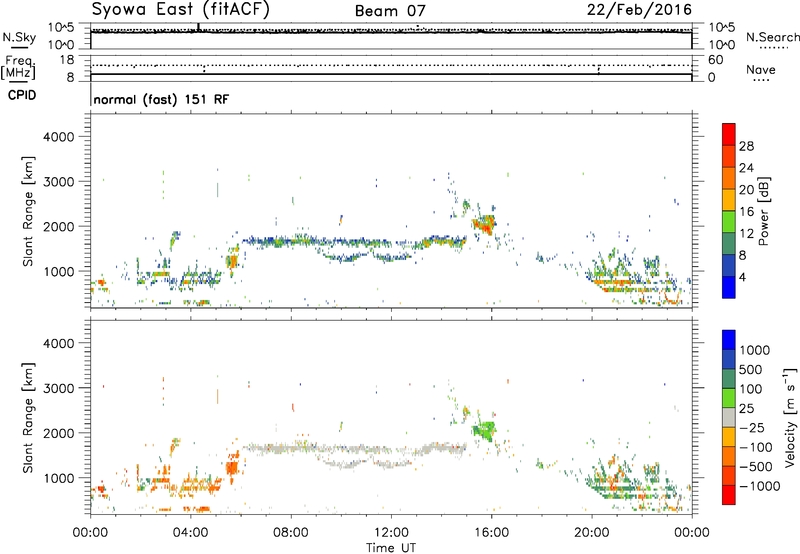Click the date '22/Feb/2016'
800x554 pixels.
click(x=639, y=10)
